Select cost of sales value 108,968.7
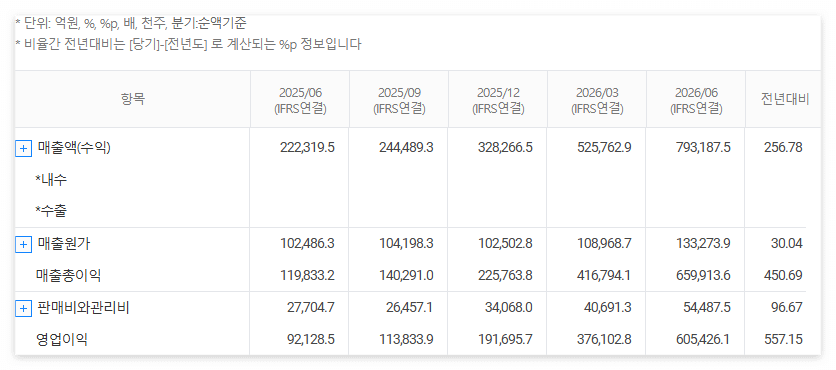 pyautogui.click(x=605, y=244)
